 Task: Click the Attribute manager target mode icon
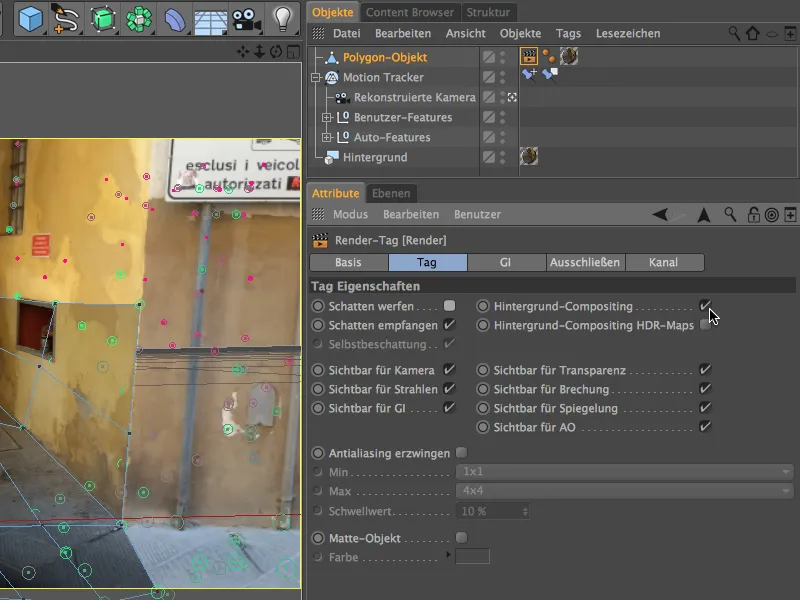771,215
